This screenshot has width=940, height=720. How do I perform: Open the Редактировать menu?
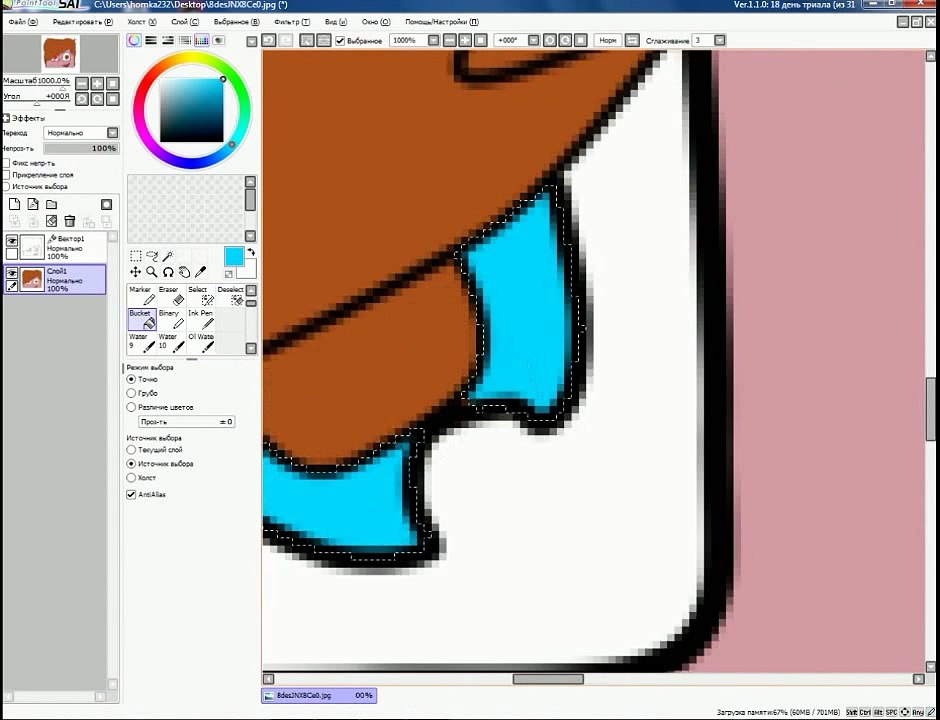82,22
